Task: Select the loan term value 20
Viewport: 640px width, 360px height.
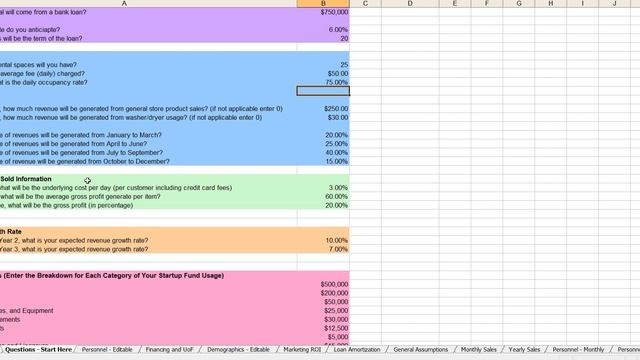Action: [323, 38]
